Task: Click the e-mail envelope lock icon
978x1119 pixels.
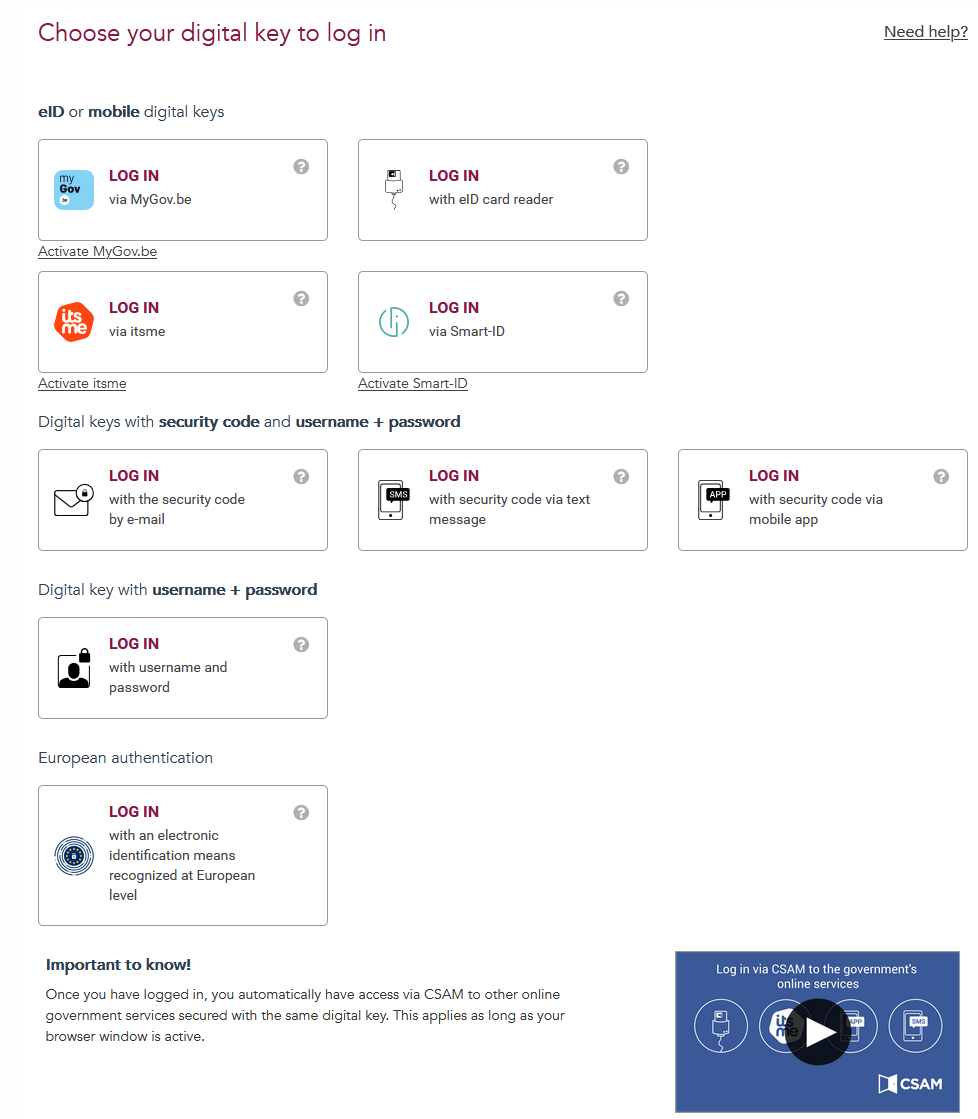Action: tap(74, 500)
